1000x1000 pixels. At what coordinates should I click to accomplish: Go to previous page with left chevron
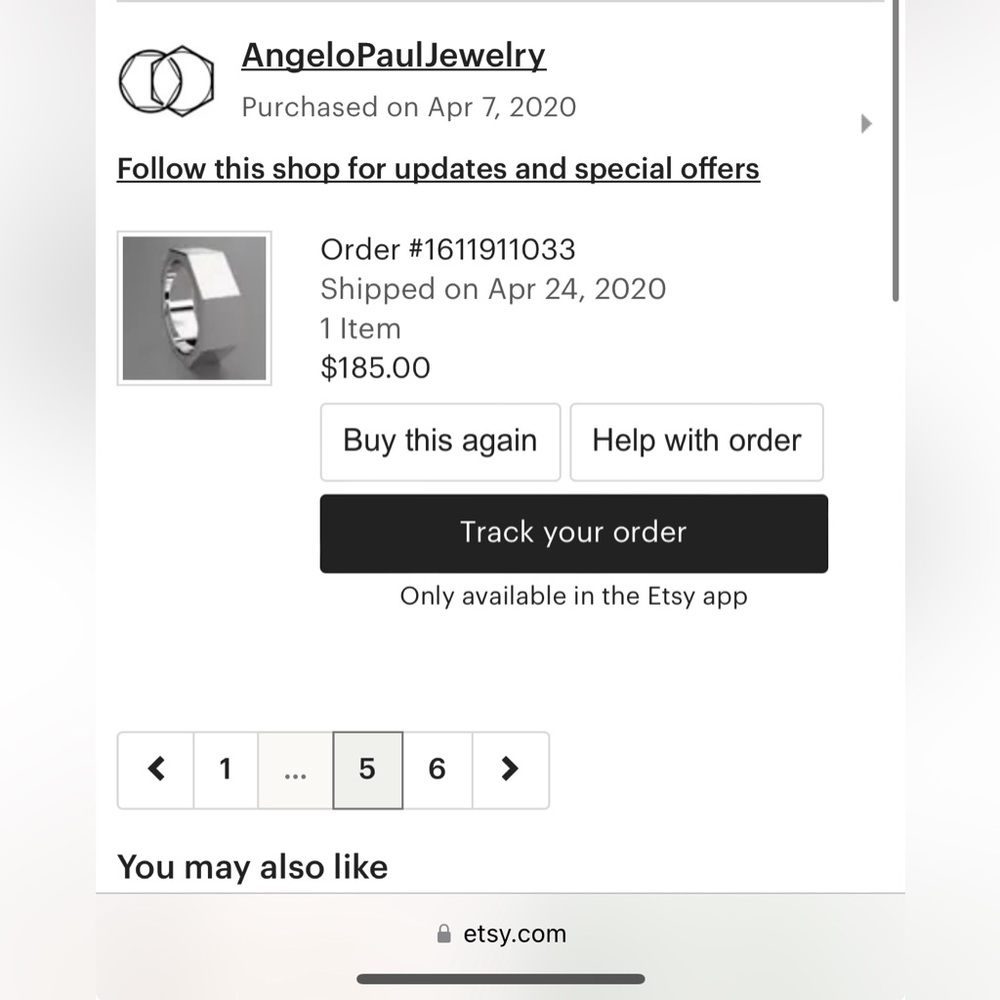(x=156, y=769)
